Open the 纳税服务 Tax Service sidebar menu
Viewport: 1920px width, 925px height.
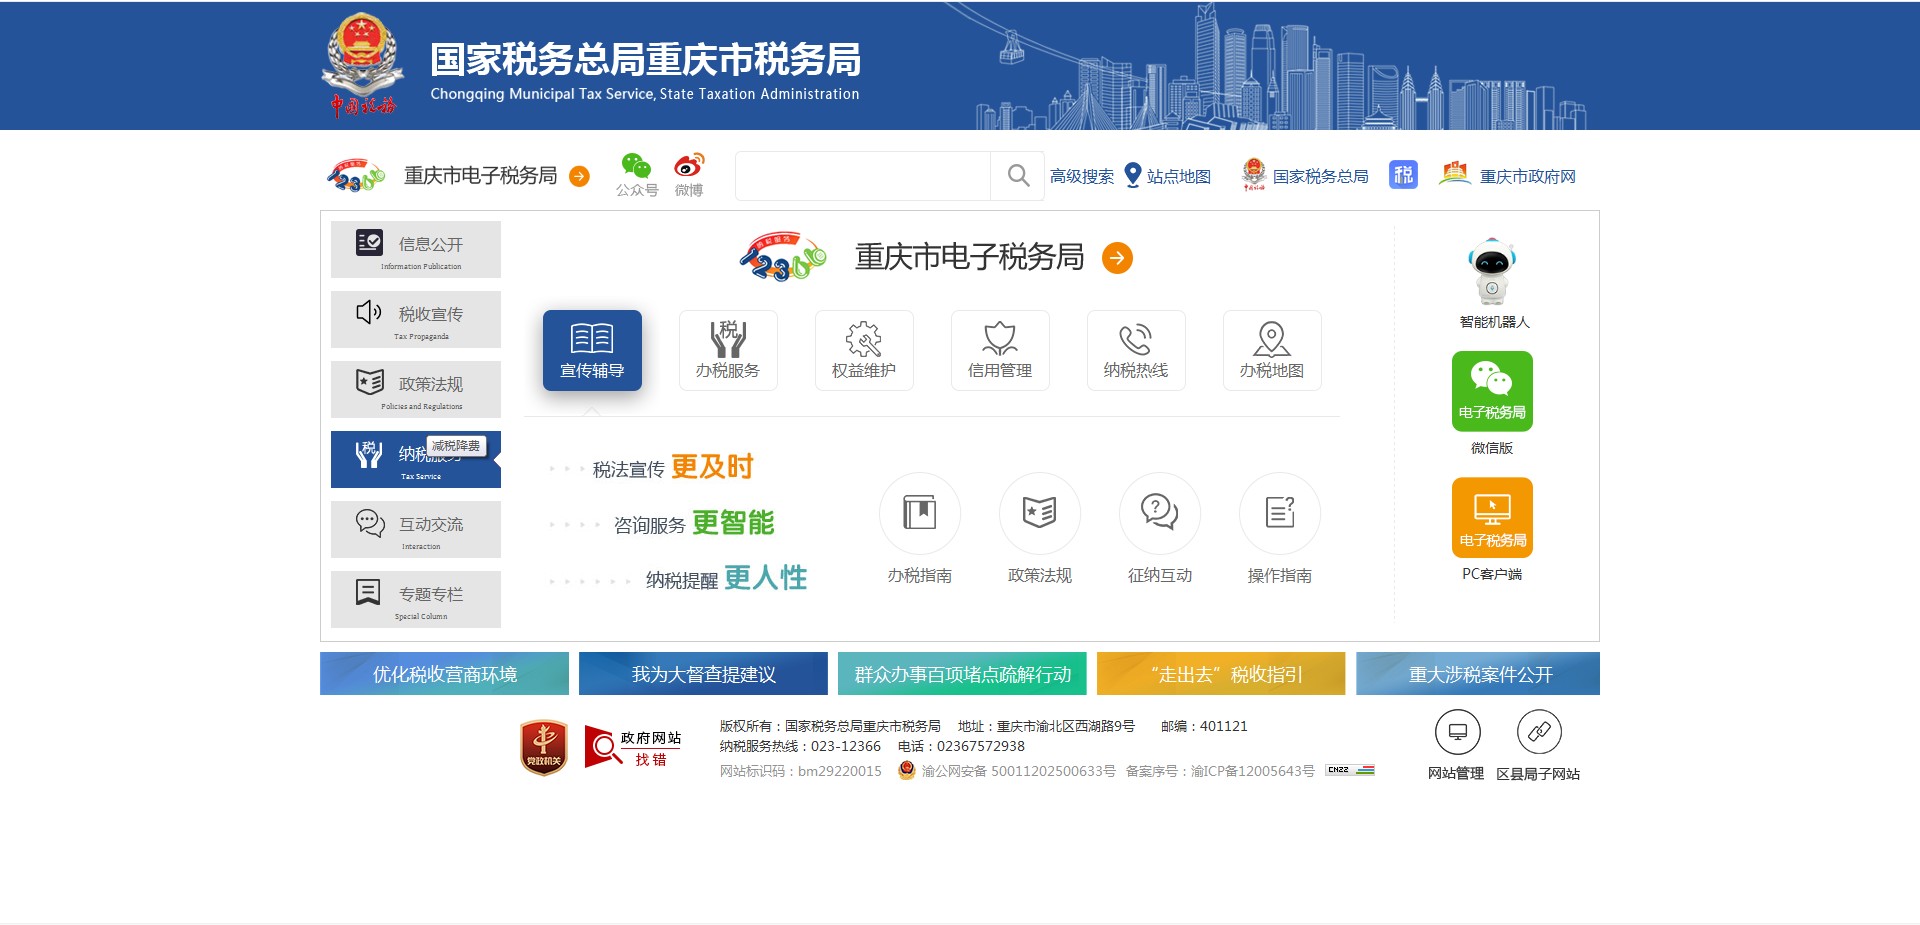point(416,459)
